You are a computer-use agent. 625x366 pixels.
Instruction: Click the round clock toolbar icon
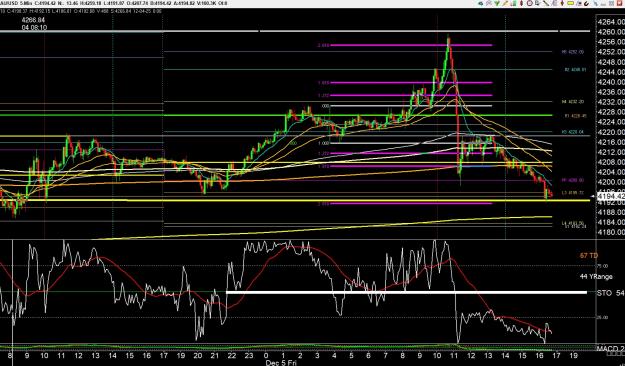click(530, 3)
